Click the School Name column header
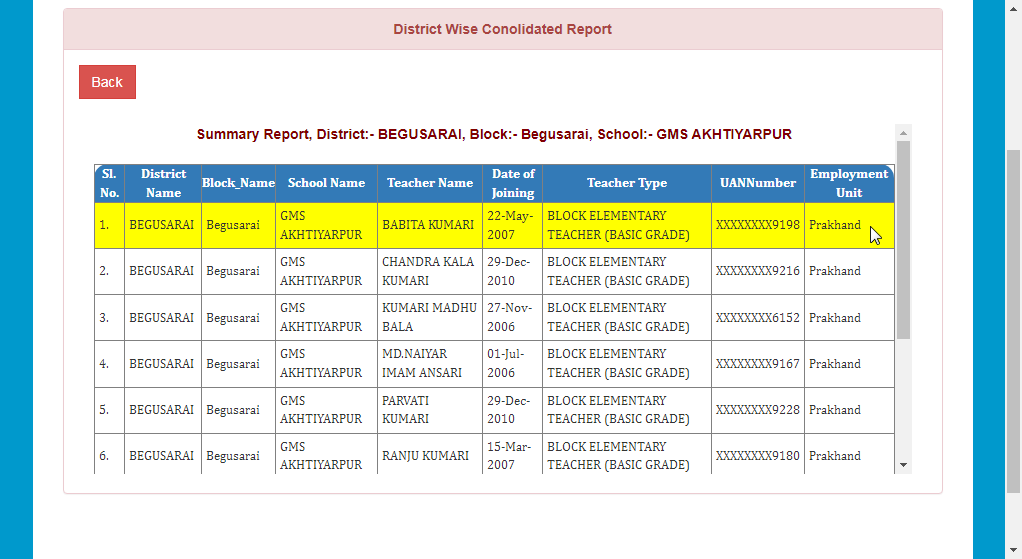Image resolution: width=1022 pixels, height=559 pixels. point(327,183)
